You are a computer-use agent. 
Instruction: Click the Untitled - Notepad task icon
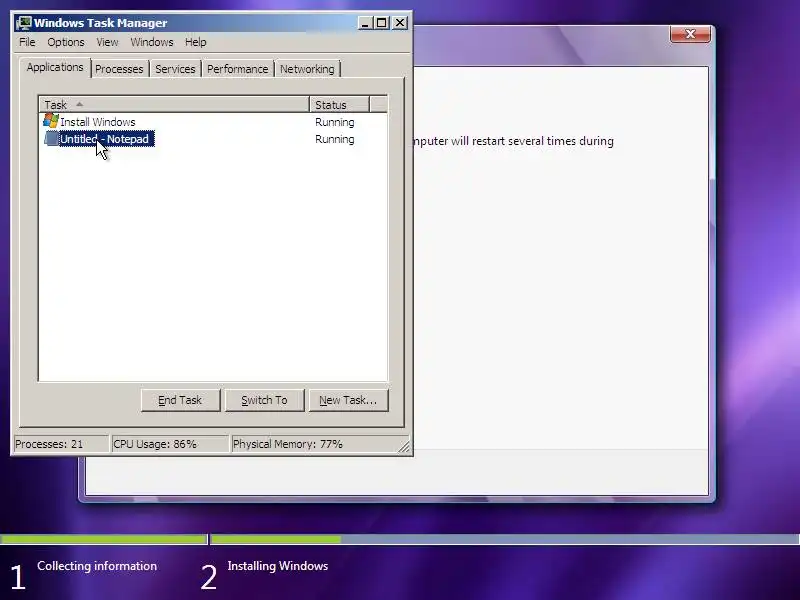(51, 139)
